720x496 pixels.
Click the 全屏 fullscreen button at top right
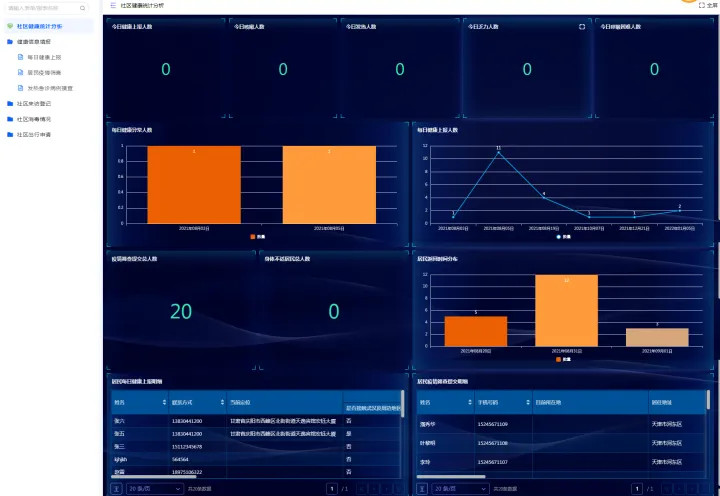[x=708, y=6]
